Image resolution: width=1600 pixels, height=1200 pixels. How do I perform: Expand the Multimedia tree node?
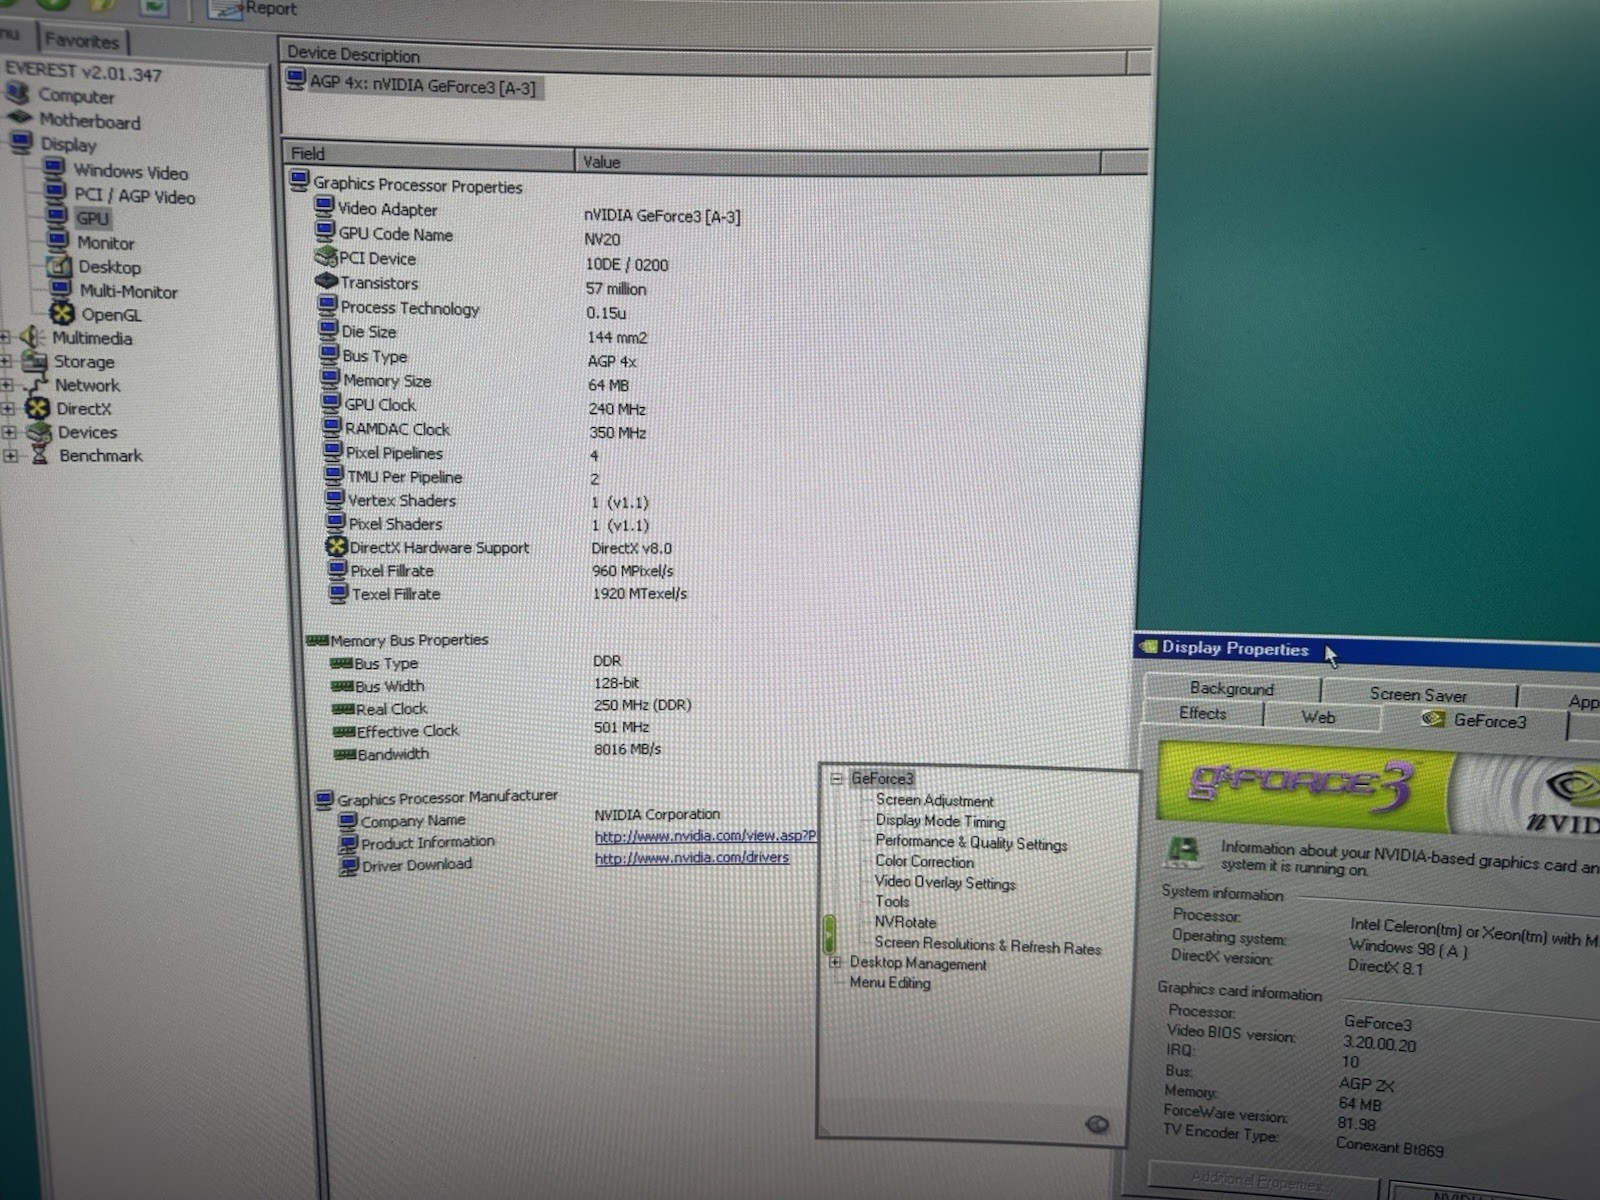coord(5,337)
